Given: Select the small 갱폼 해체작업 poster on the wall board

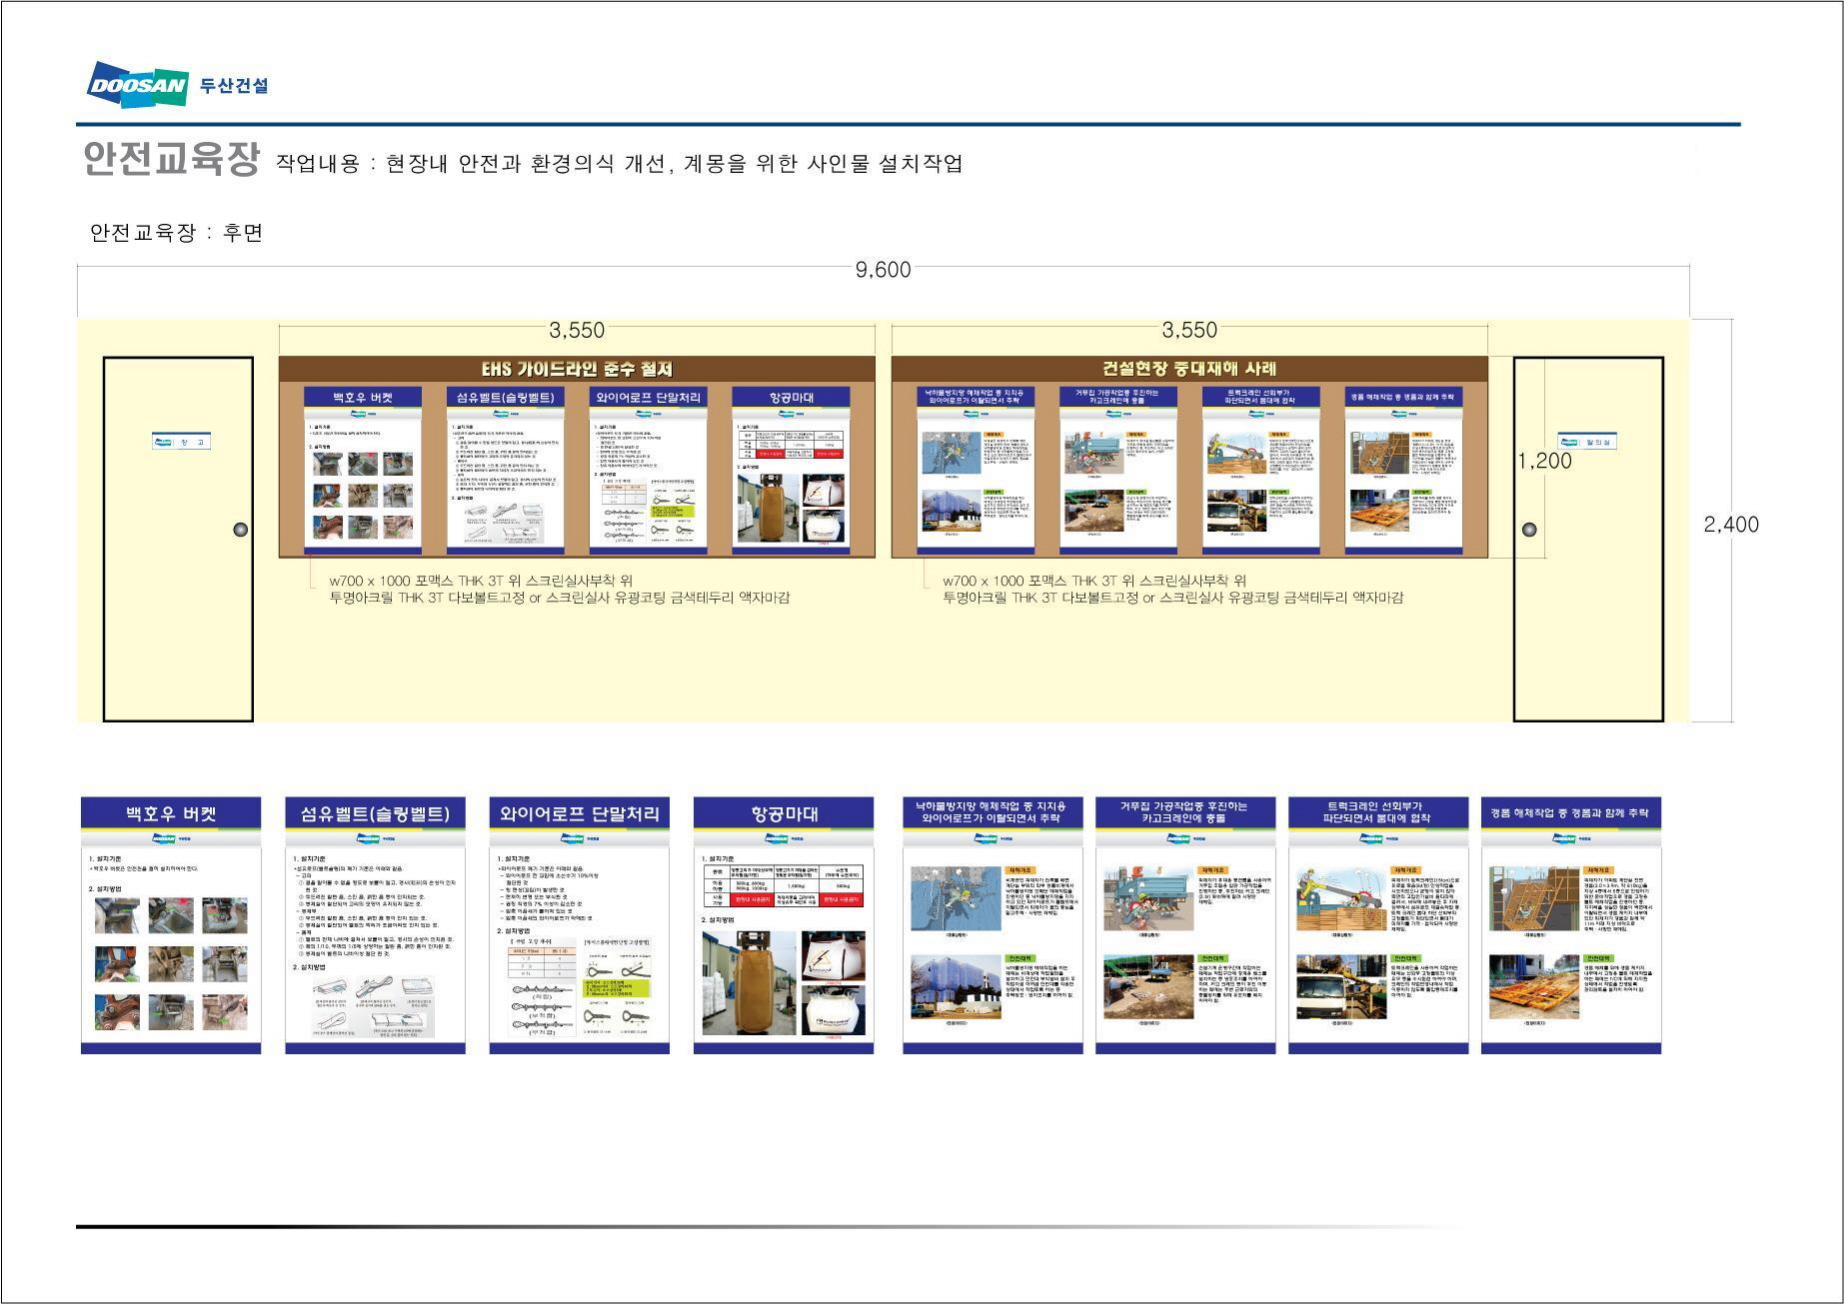Looking at the screenshot, I should pos(1404,469).
